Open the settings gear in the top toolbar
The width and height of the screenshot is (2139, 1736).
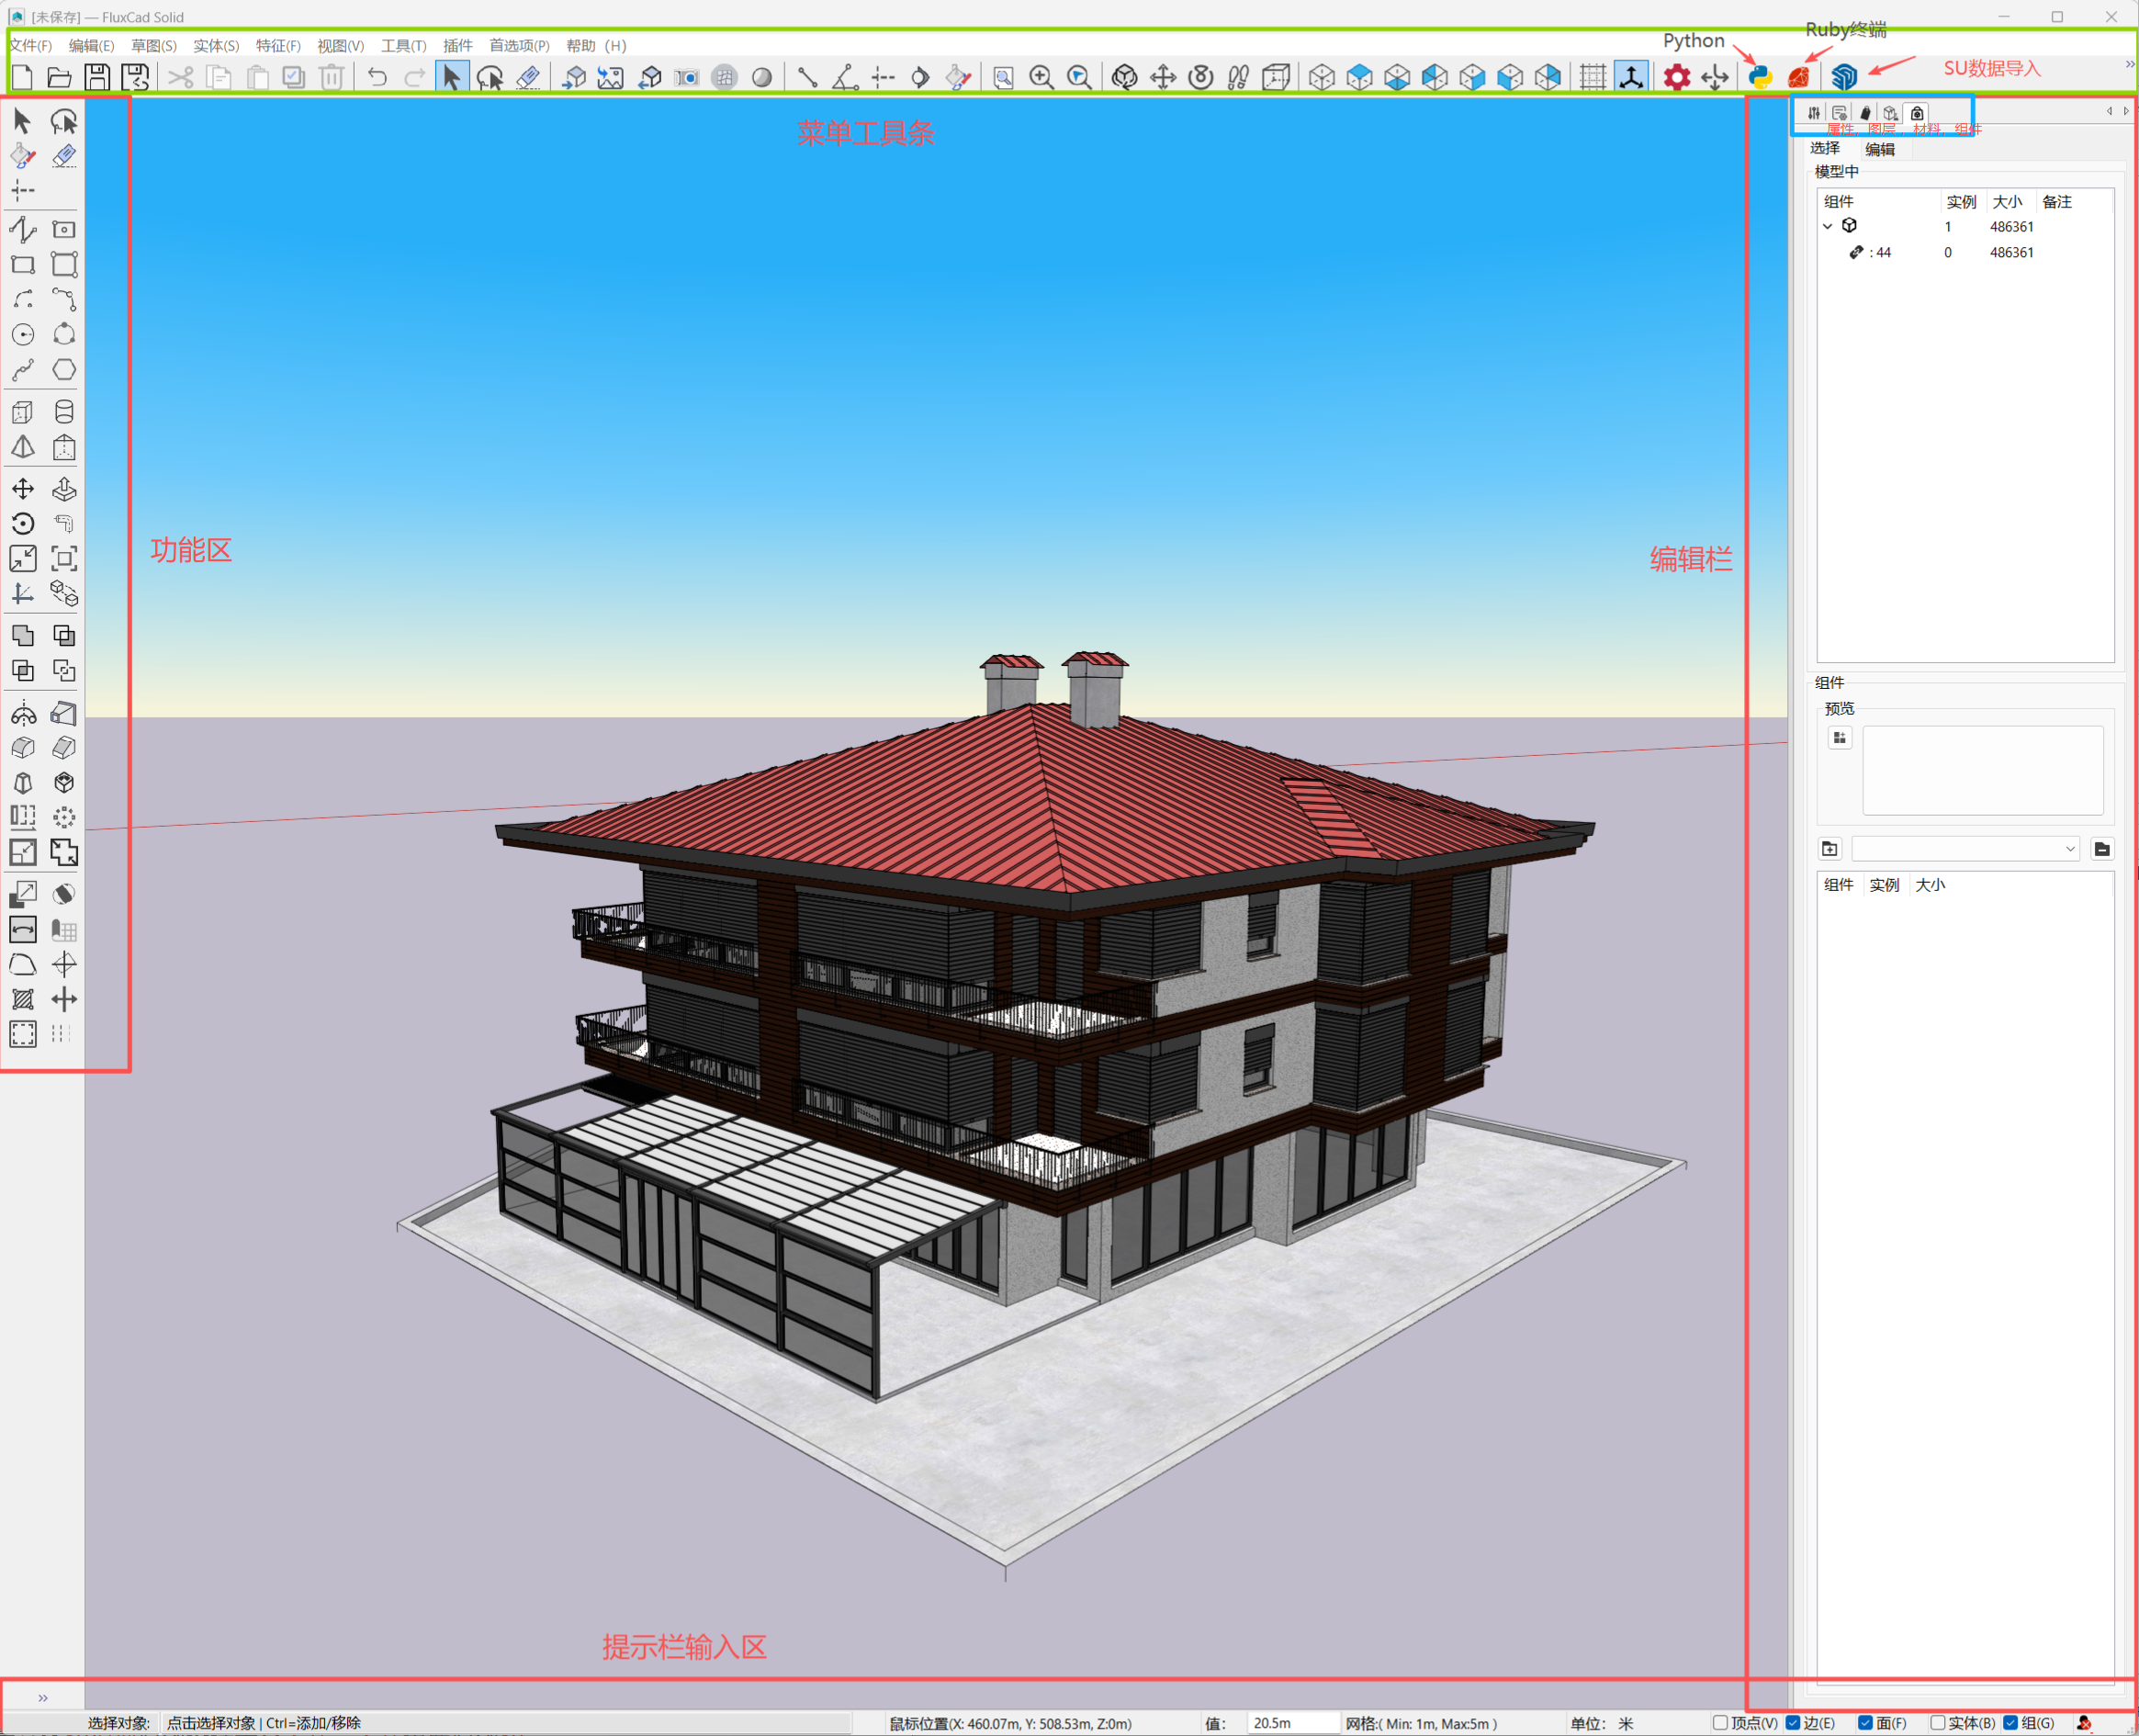[x=1676, y=77]
